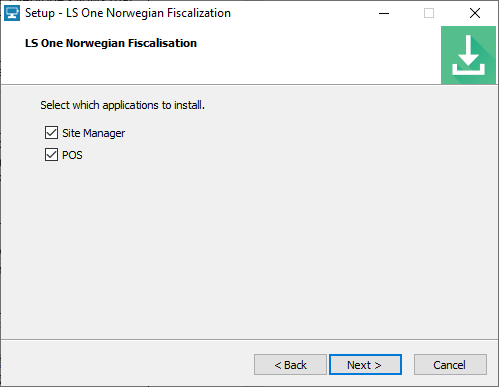The image size is (499, 387).
Task: Click the 'Select which applications to install' text
Action: click(x=122, y=105)
